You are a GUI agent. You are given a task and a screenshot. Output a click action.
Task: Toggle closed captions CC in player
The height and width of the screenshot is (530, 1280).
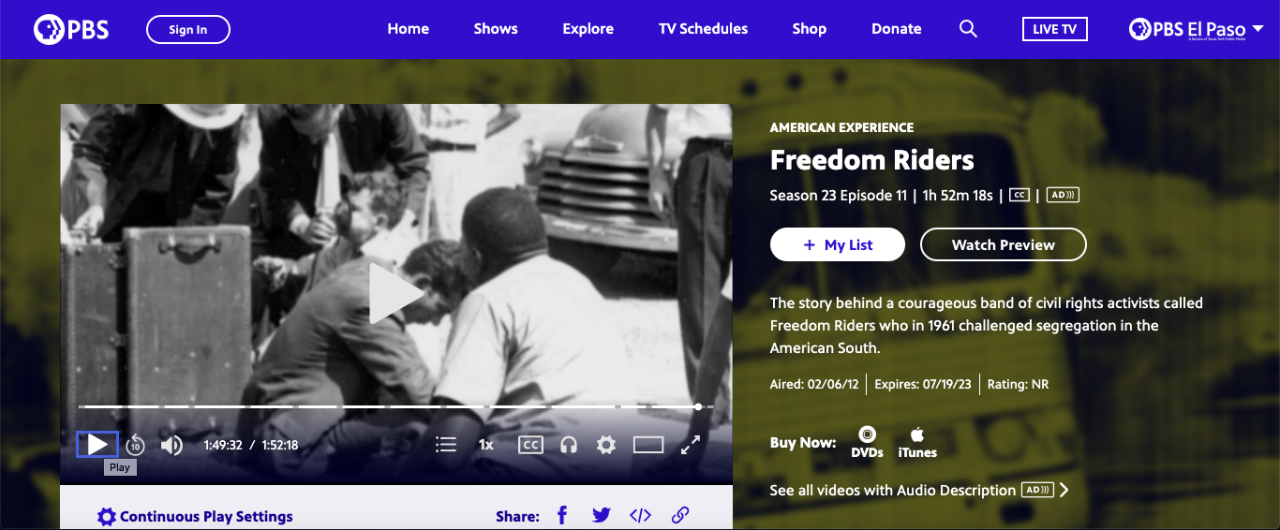coord(530,445)
